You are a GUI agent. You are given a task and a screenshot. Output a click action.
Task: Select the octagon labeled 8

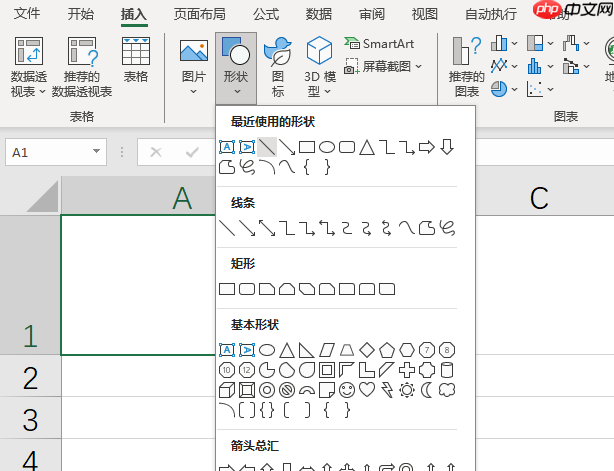(447, 350)
